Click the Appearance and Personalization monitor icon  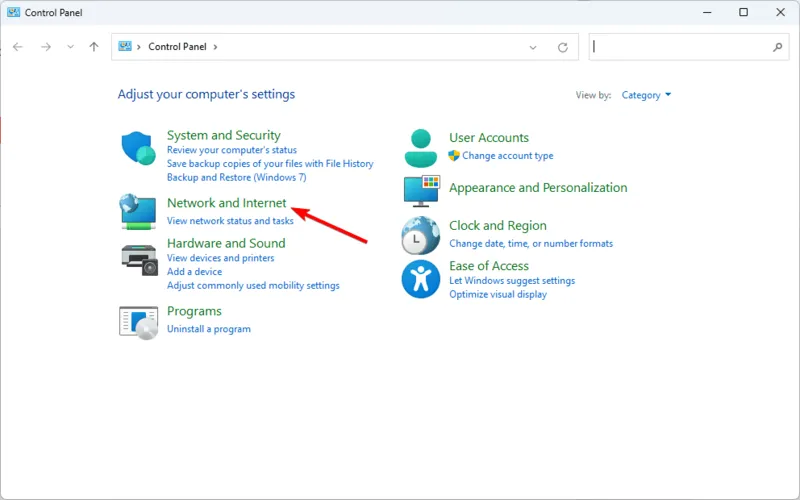pos(420,189)
